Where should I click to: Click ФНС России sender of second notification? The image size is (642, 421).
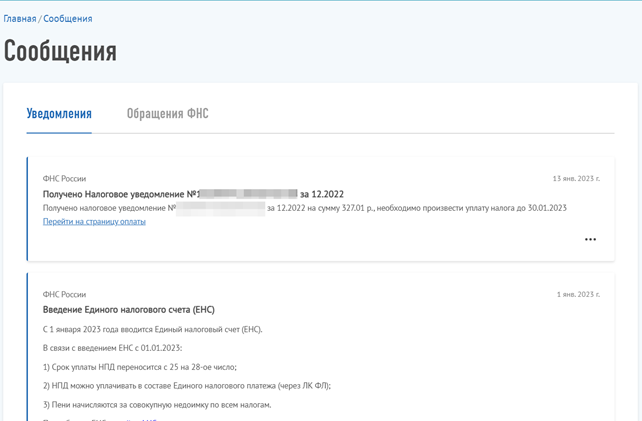[x=64, y=295]
